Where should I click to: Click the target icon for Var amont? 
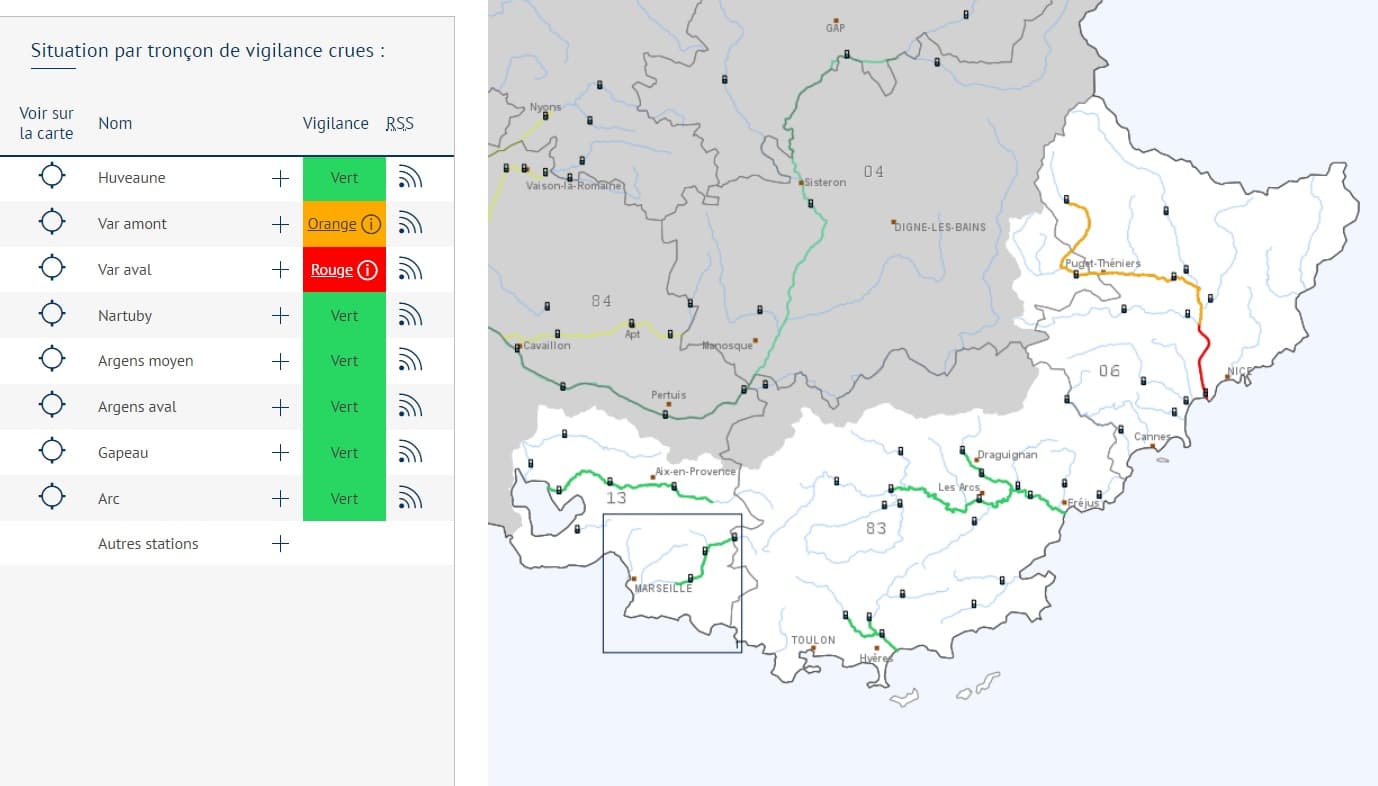coord(52,223)
